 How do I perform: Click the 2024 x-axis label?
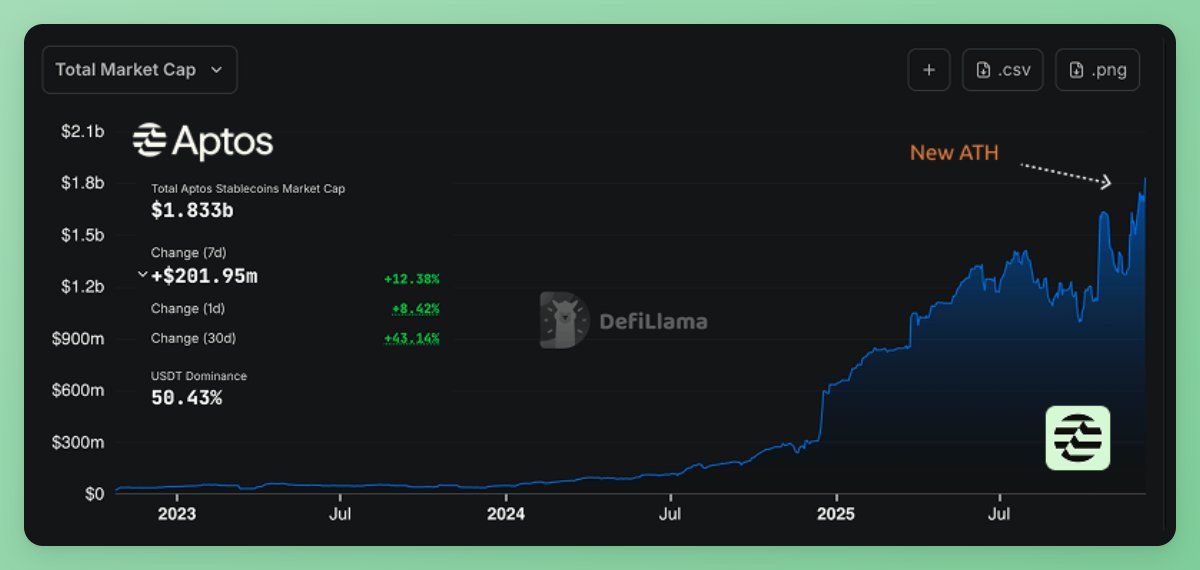tap(506, 515)
